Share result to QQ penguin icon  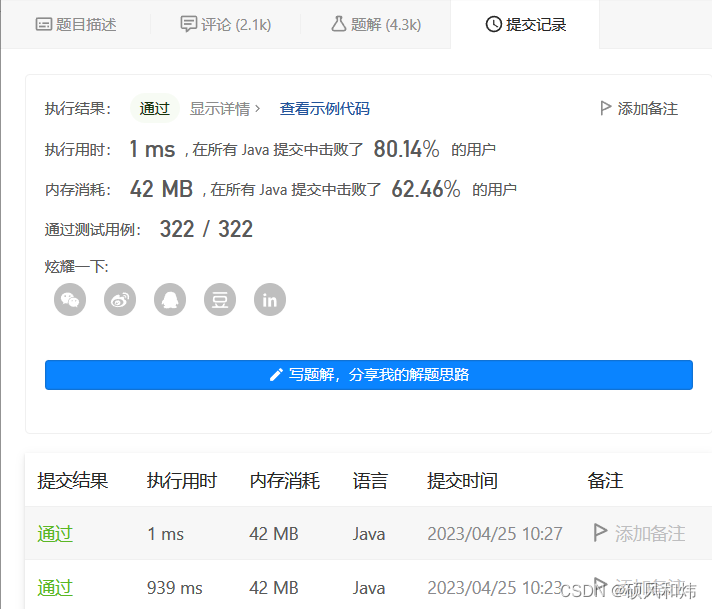pos(170,300)
